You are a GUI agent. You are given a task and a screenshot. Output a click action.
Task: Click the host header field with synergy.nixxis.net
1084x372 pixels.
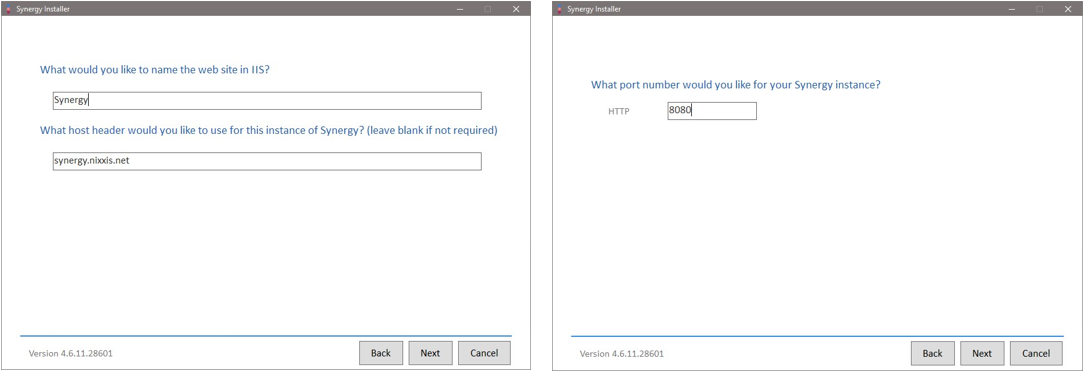[x=267, y=161]
